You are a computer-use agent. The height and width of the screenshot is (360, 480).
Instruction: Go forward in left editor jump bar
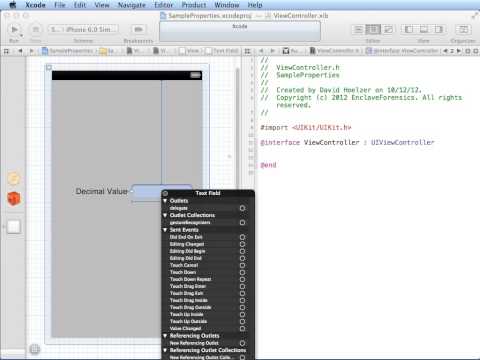32,51
